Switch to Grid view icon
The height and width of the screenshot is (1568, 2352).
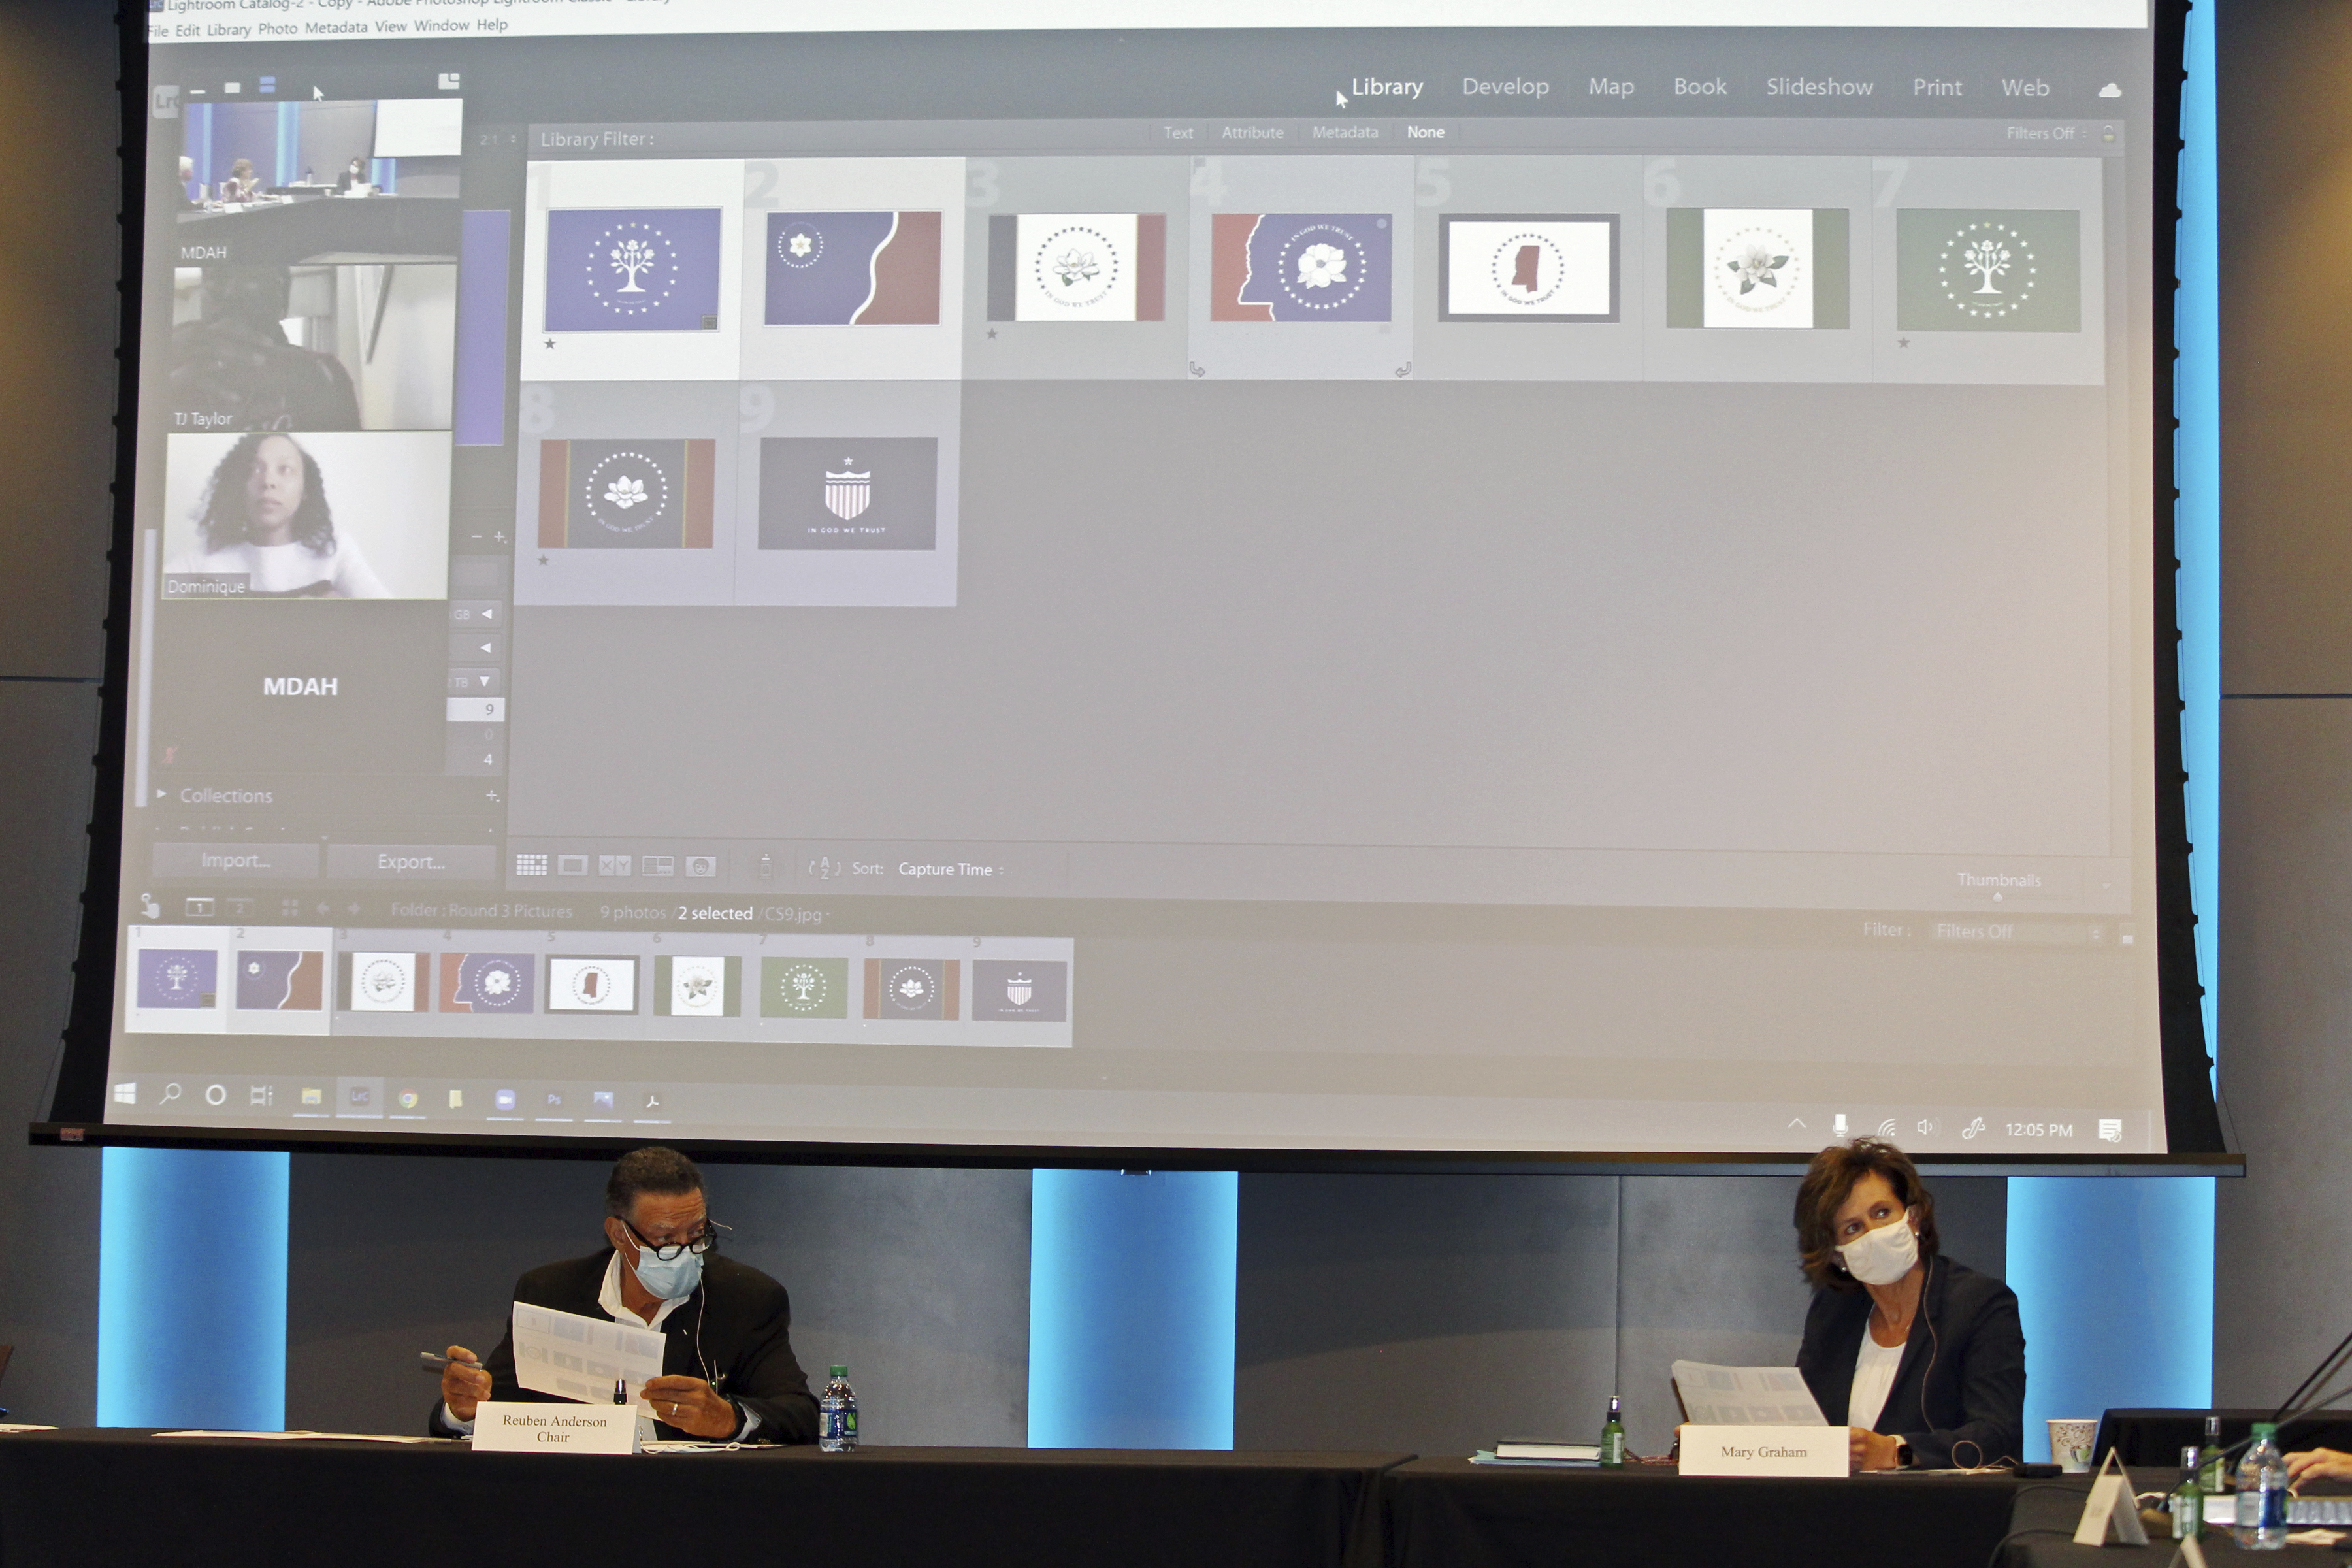point(531,865)
